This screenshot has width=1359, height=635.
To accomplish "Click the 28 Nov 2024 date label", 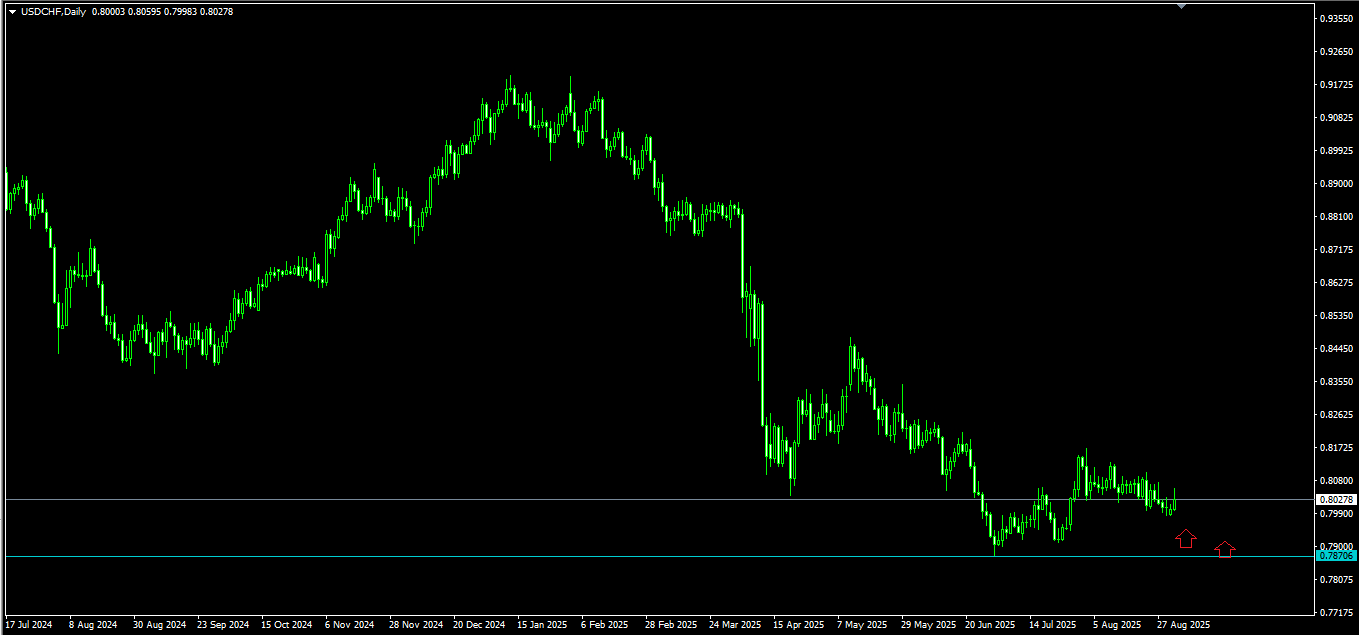I will (415, 625).
